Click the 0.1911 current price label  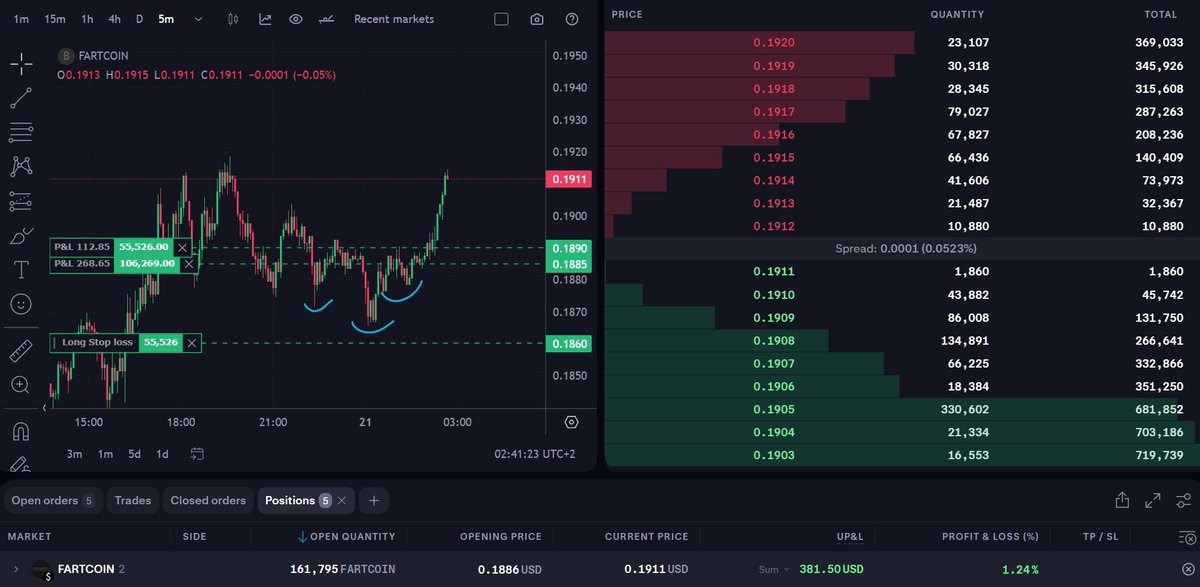(x=569, y=180)
